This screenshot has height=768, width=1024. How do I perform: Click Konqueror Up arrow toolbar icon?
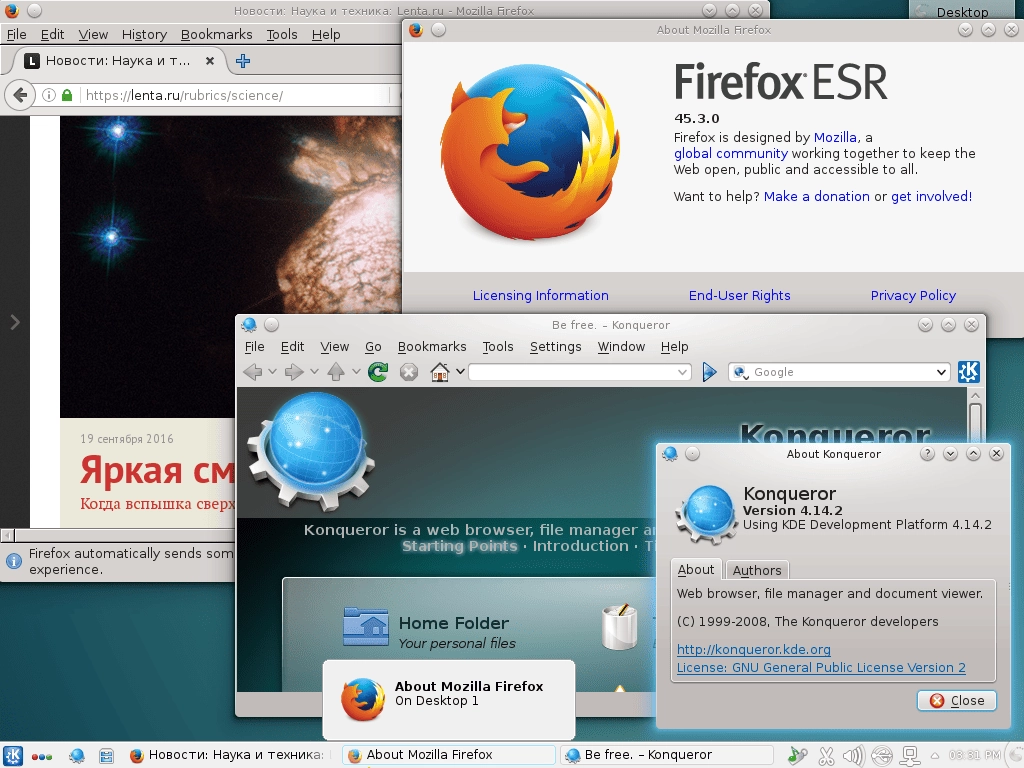(x=336, y=372)
